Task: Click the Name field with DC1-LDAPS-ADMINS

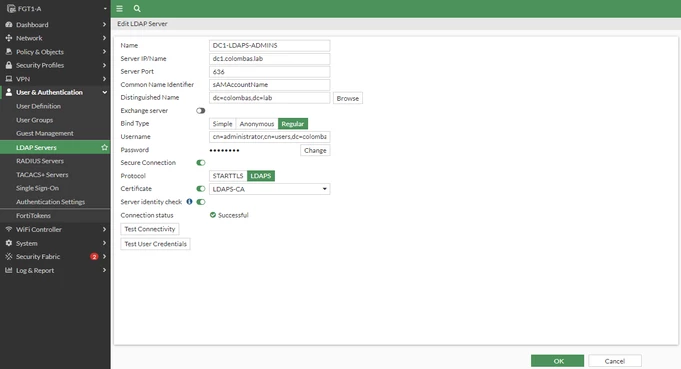Action: (269, 46)
